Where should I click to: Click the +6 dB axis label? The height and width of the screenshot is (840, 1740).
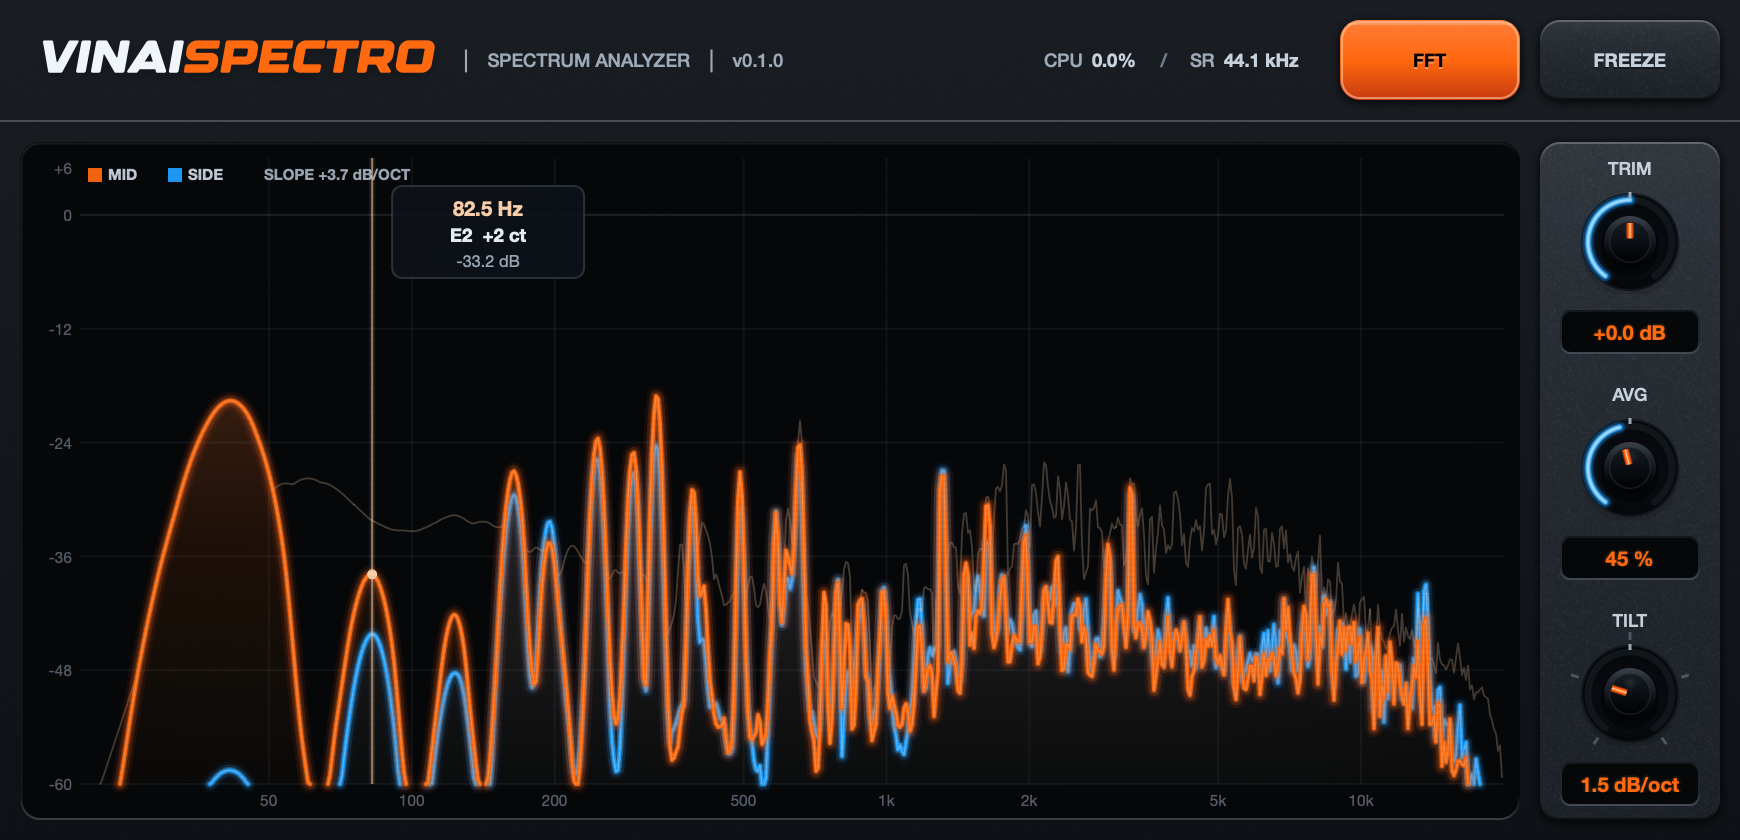[x=63, y=169]
